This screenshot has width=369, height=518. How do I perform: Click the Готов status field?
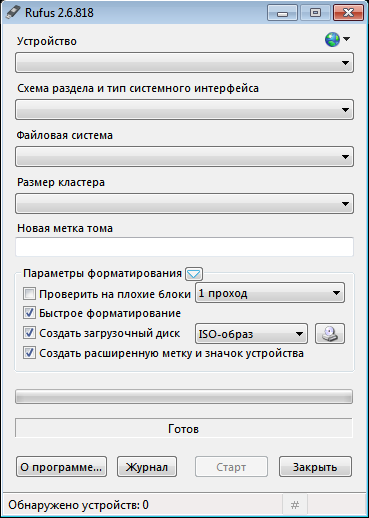click(x=184, y=428)
